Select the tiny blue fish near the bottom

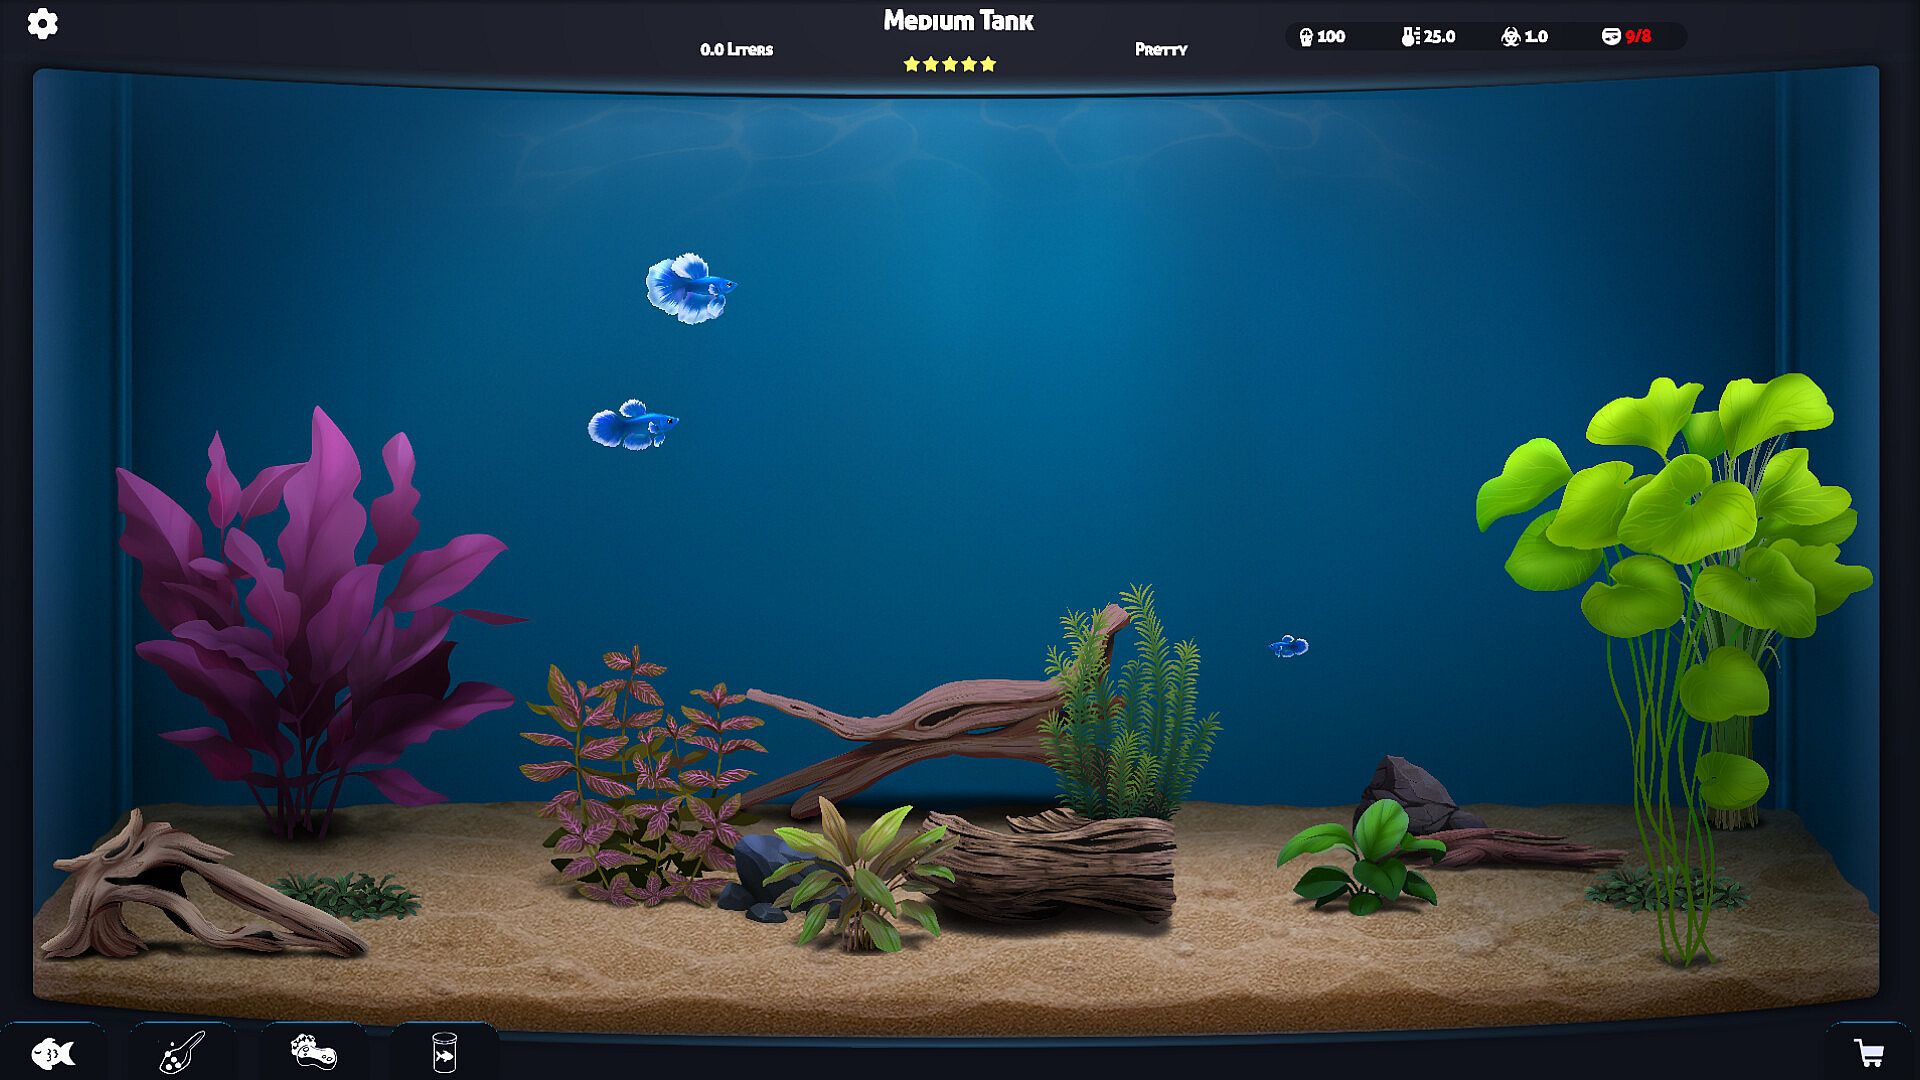1288,647
